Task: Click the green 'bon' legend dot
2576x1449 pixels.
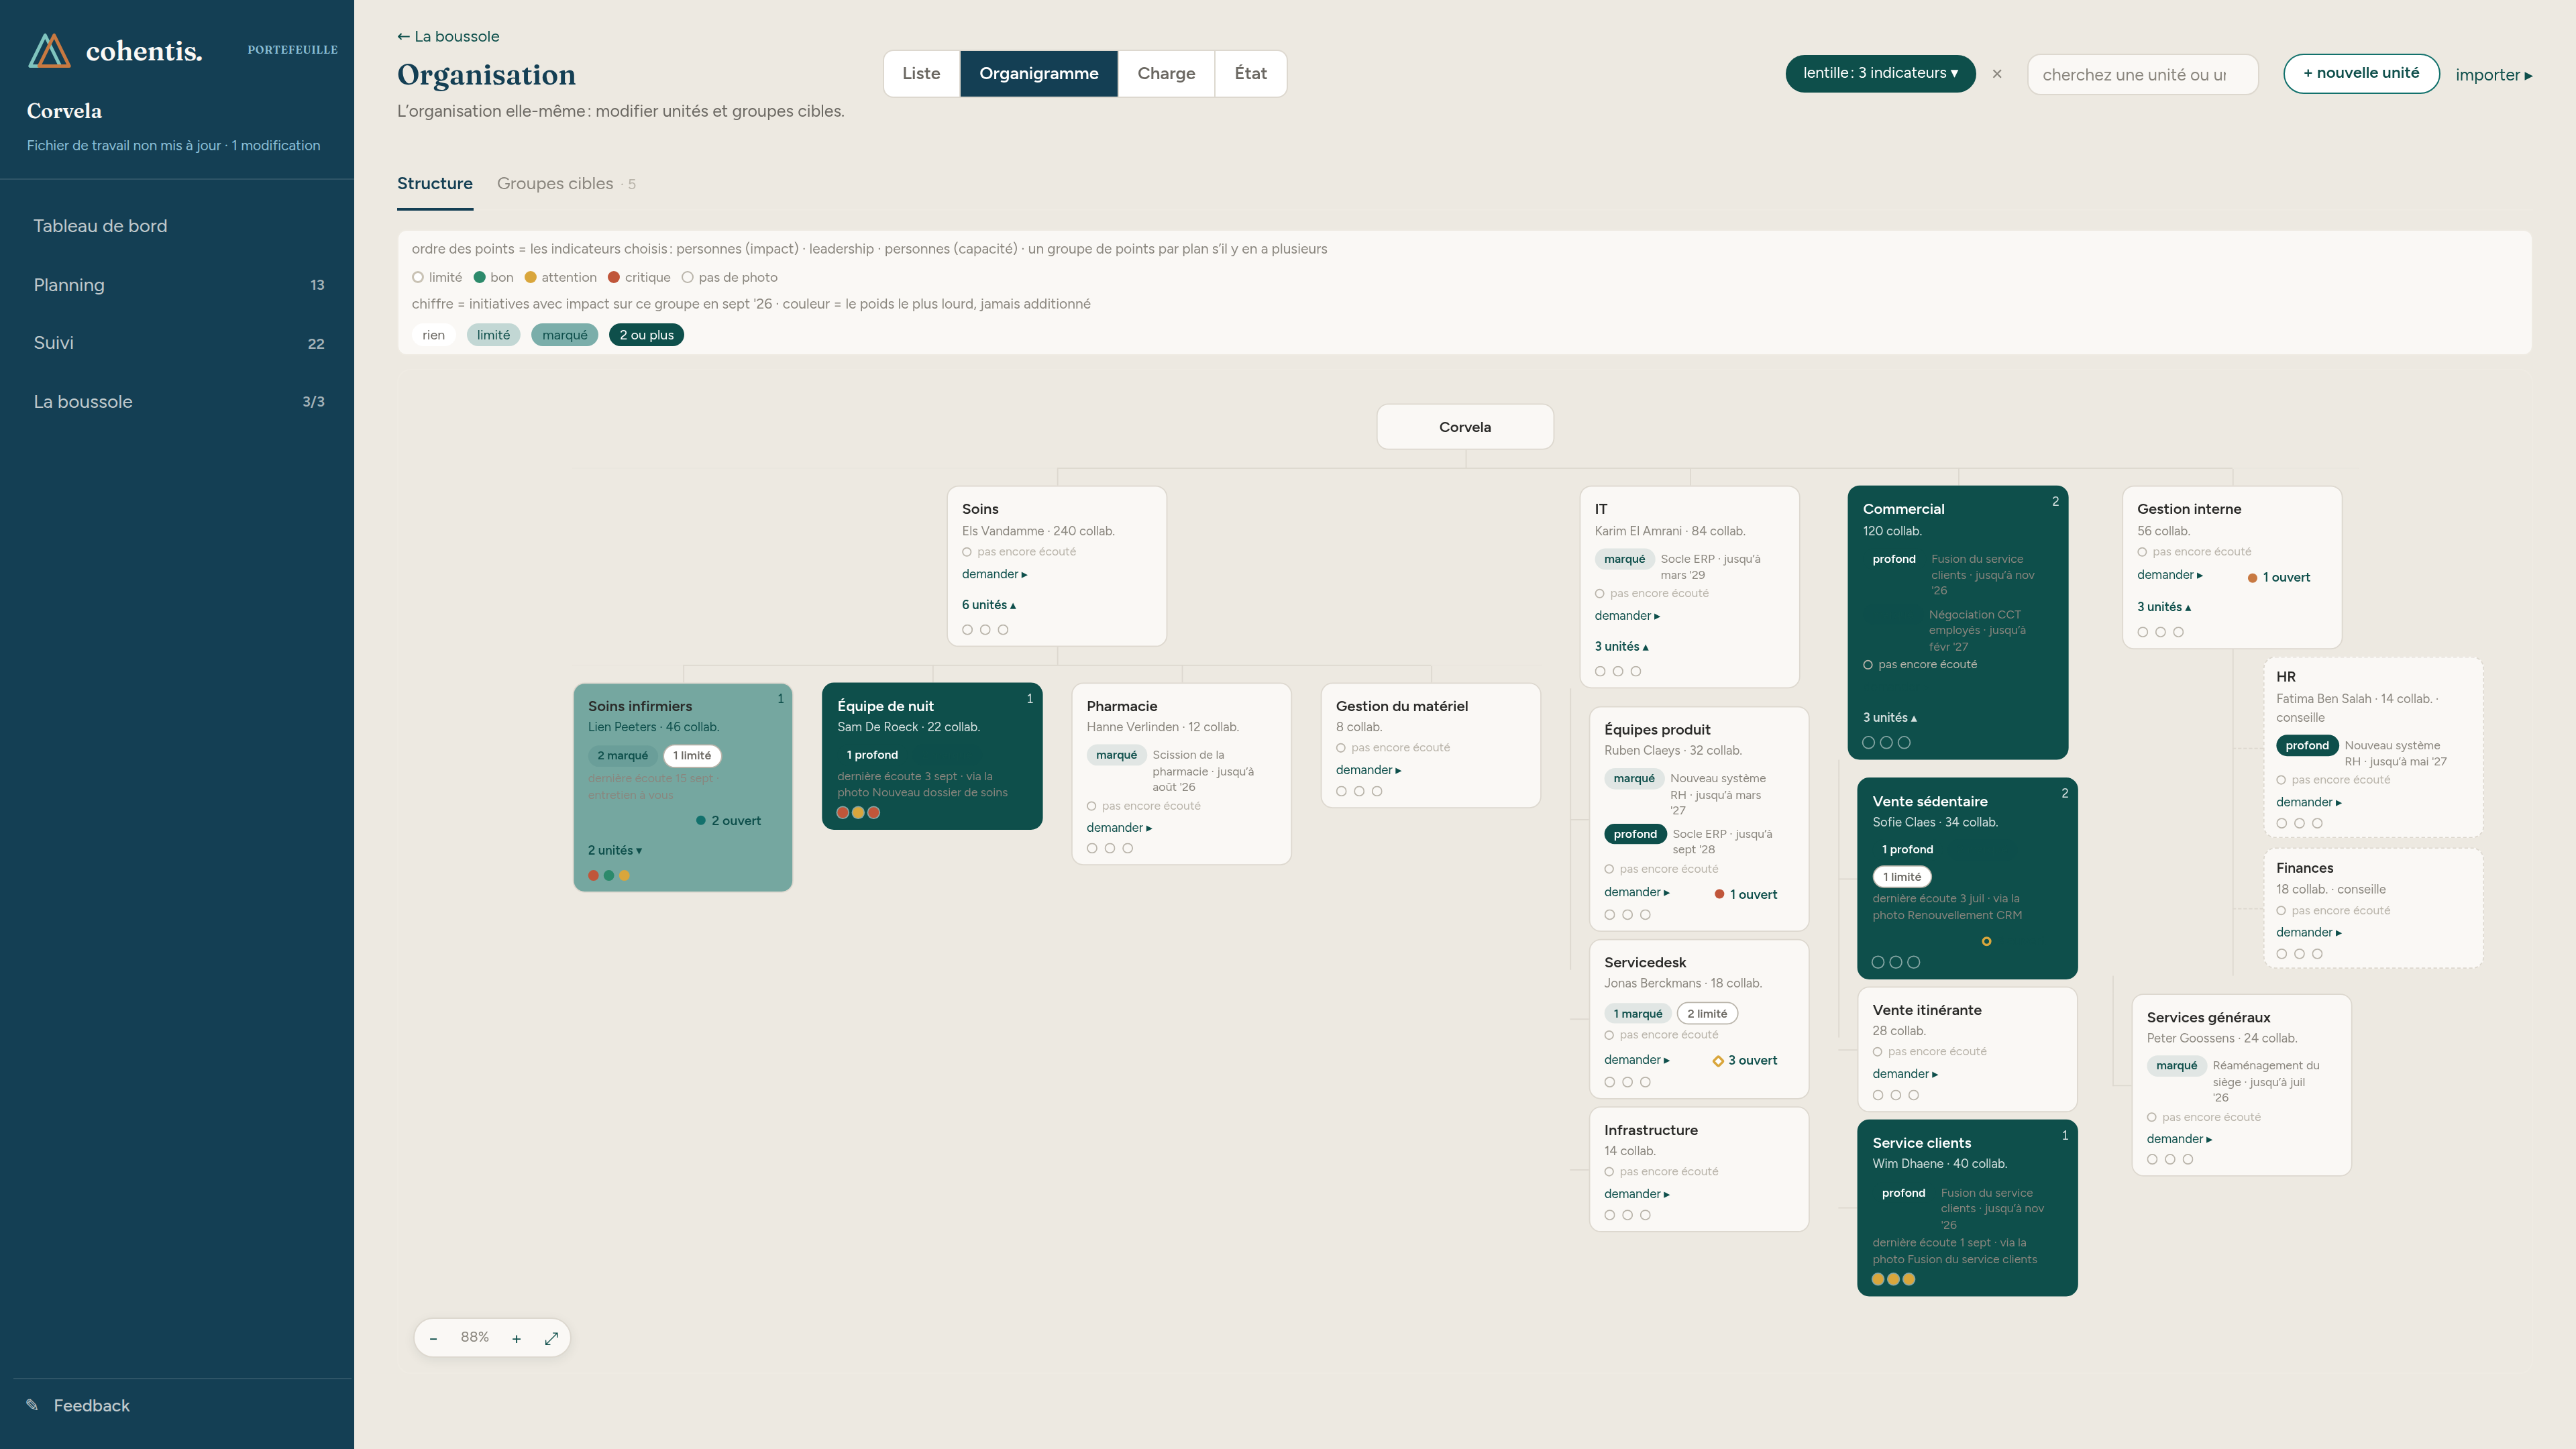Action: (x=479, y=278)
